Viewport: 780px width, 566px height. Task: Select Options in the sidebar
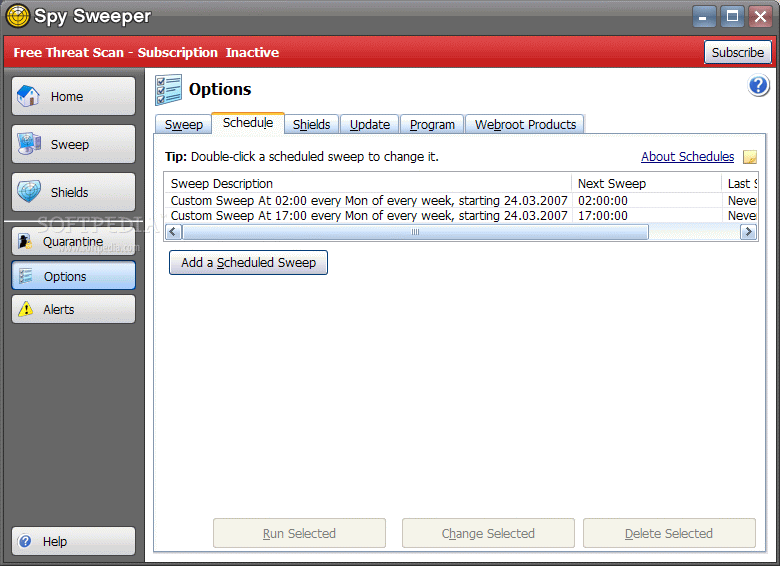click(73, 276)
